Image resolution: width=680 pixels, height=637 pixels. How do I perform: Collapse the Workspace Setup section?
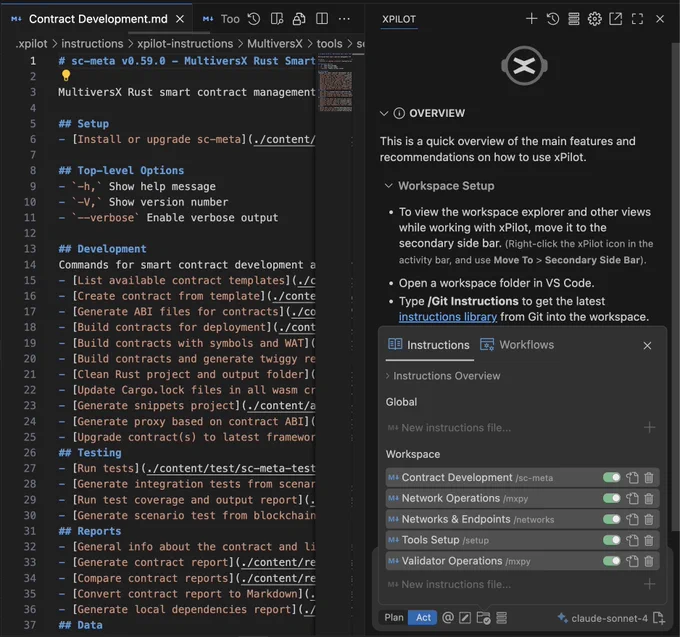pyautogui.click(x=389, y=186)
